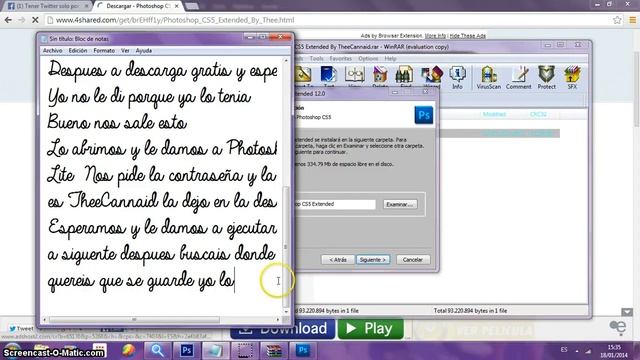Click the < Atrás button

338,260
